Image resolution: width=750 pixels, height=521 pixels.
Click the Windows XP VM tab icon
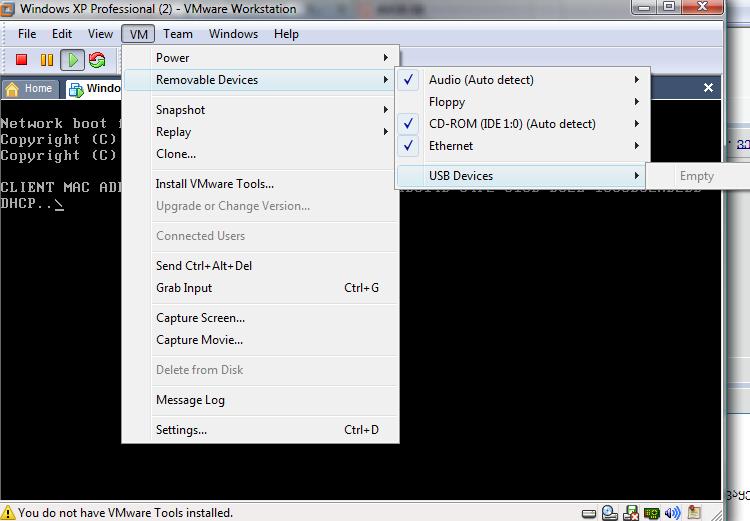(x=76, y=89)
